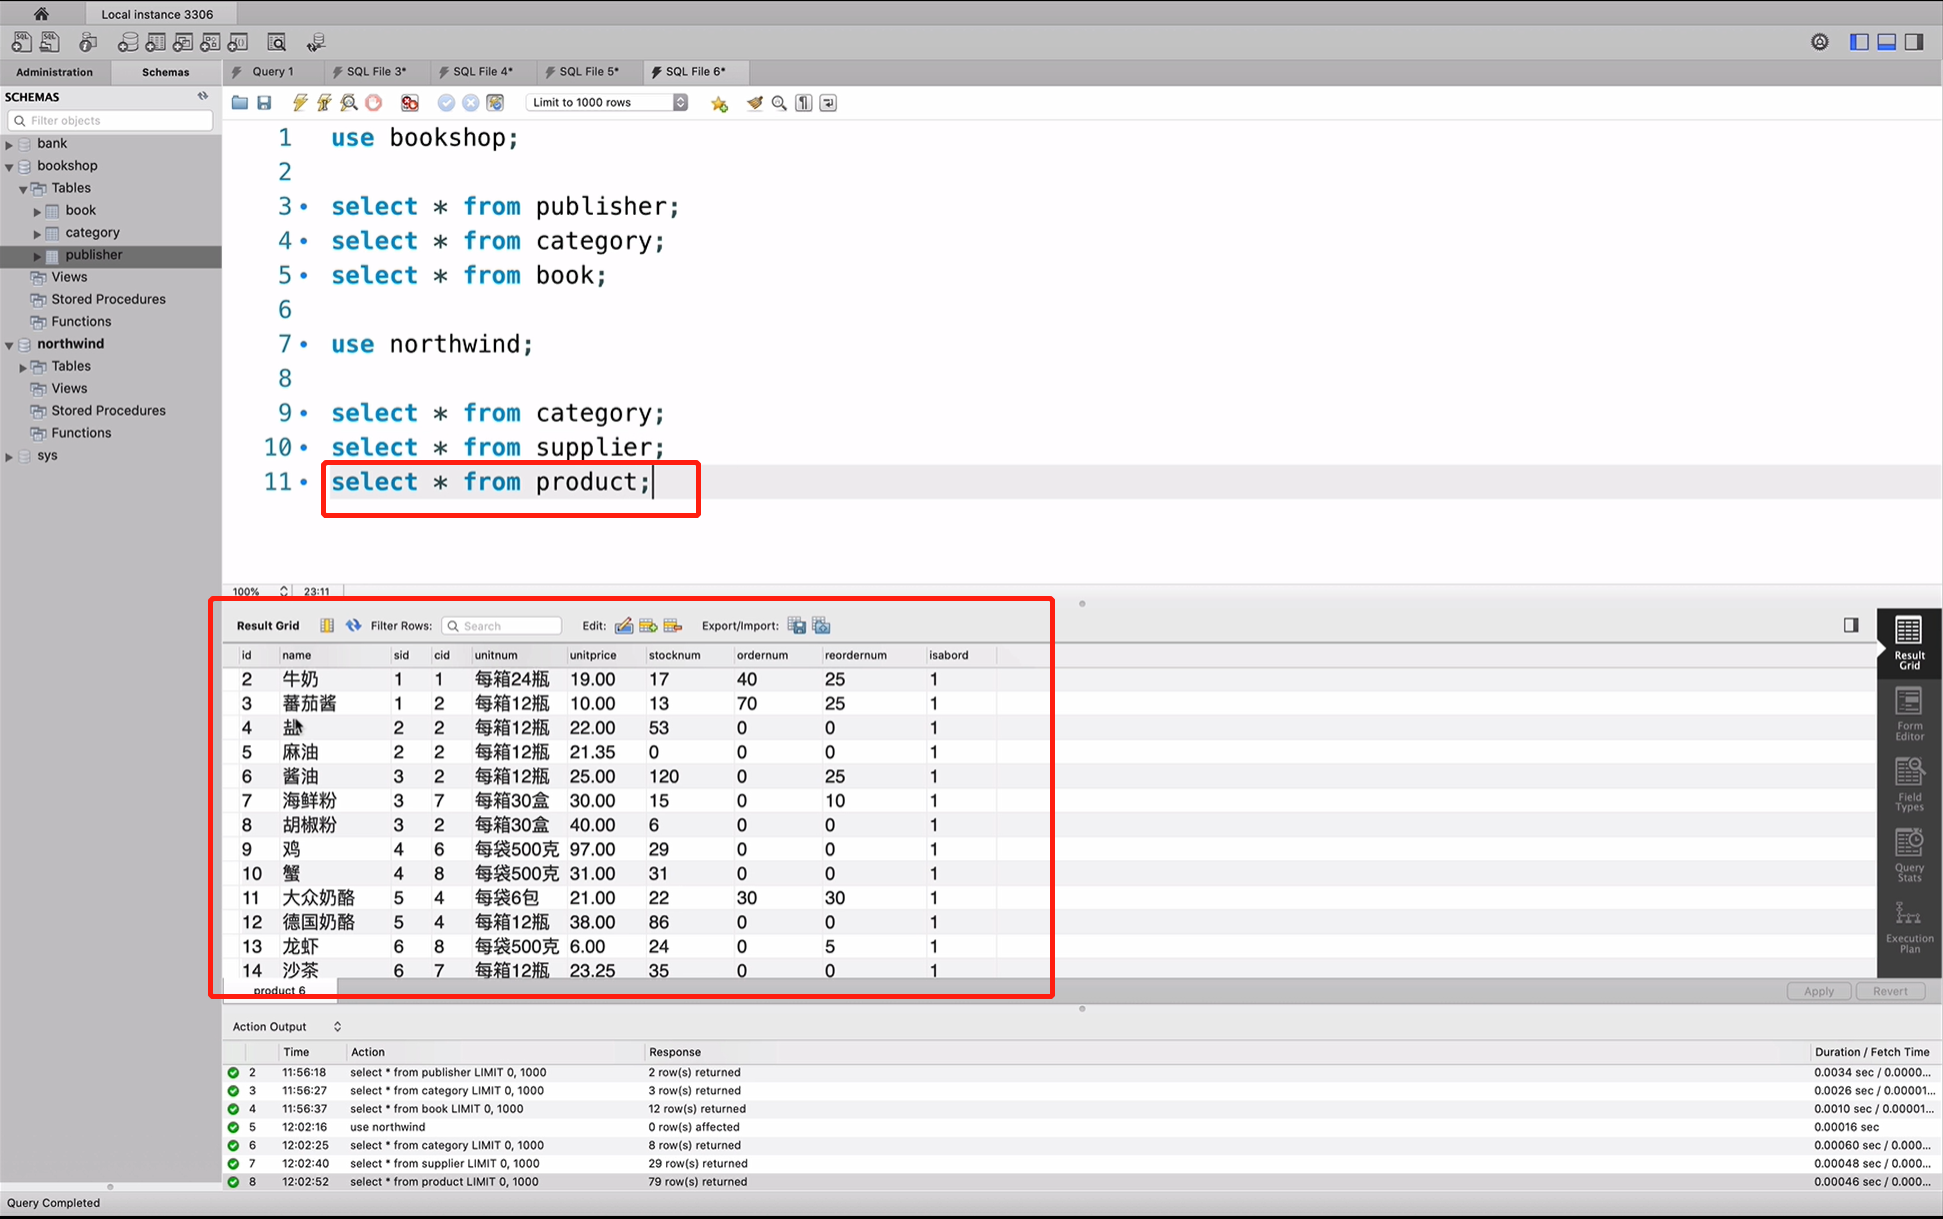Open Workbench preferences gear icon
This screenshot has height=1219, width=1943.
[x=1820, y=42]
